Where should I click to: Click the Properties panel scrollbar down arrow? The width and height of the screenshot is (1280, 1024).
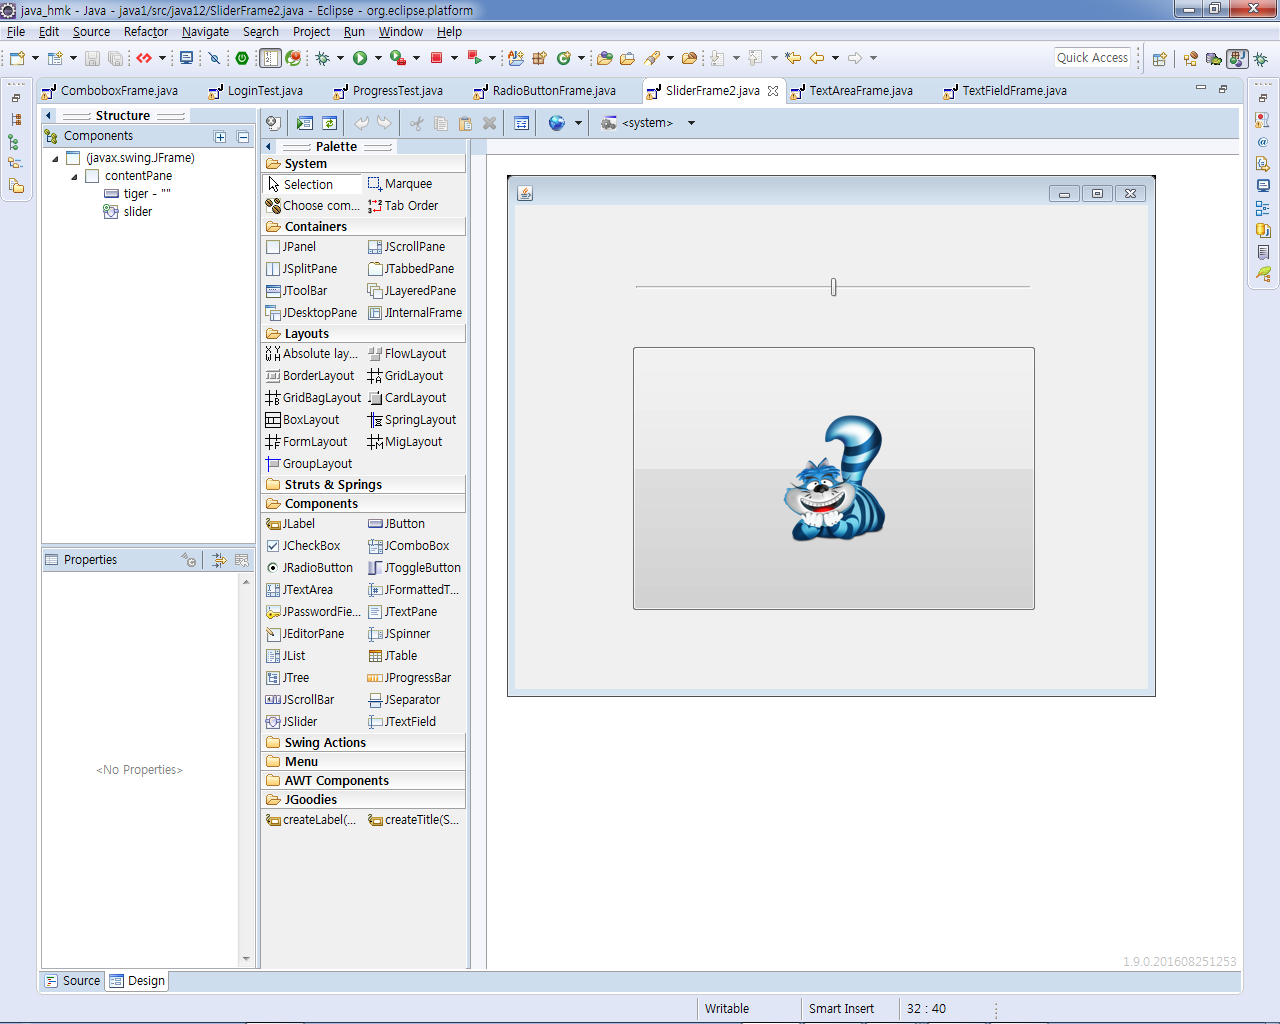246,959
